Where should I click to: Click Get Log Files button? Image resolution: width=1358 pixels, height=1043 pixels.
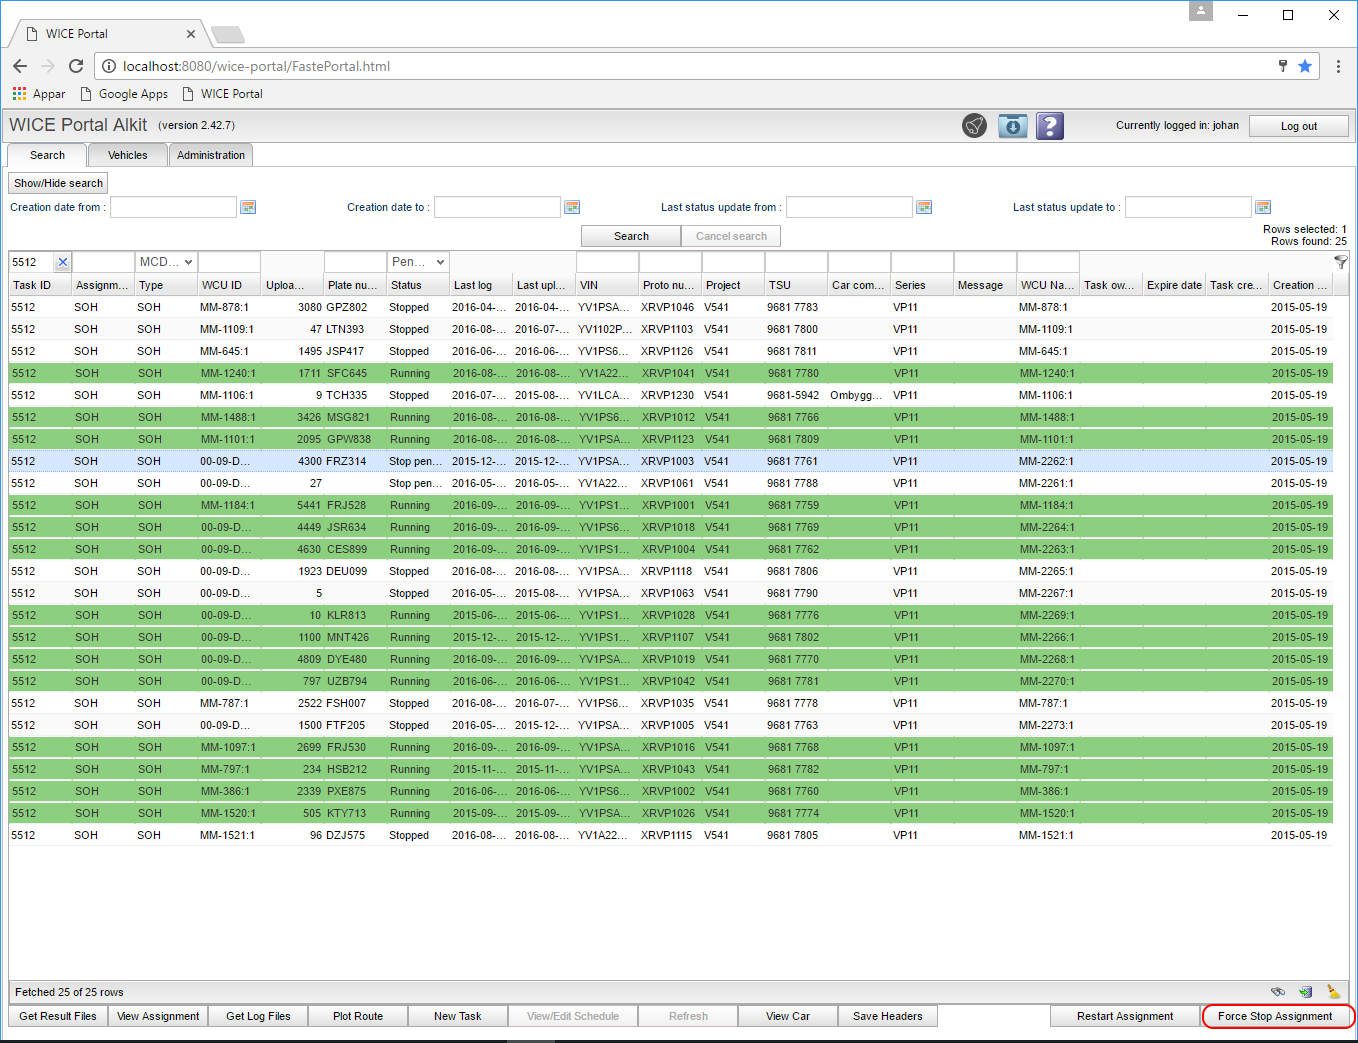[x=258, y=1016]
